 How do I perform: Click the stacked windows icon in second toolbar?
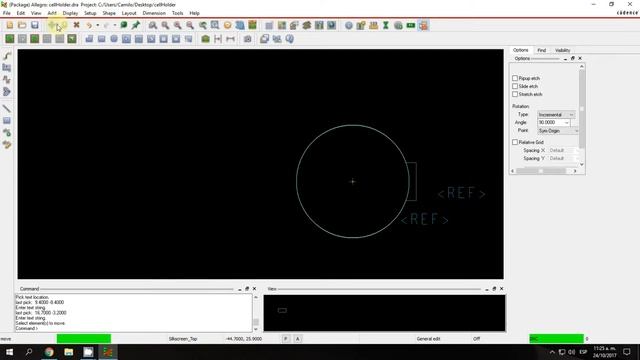point(264,39)
